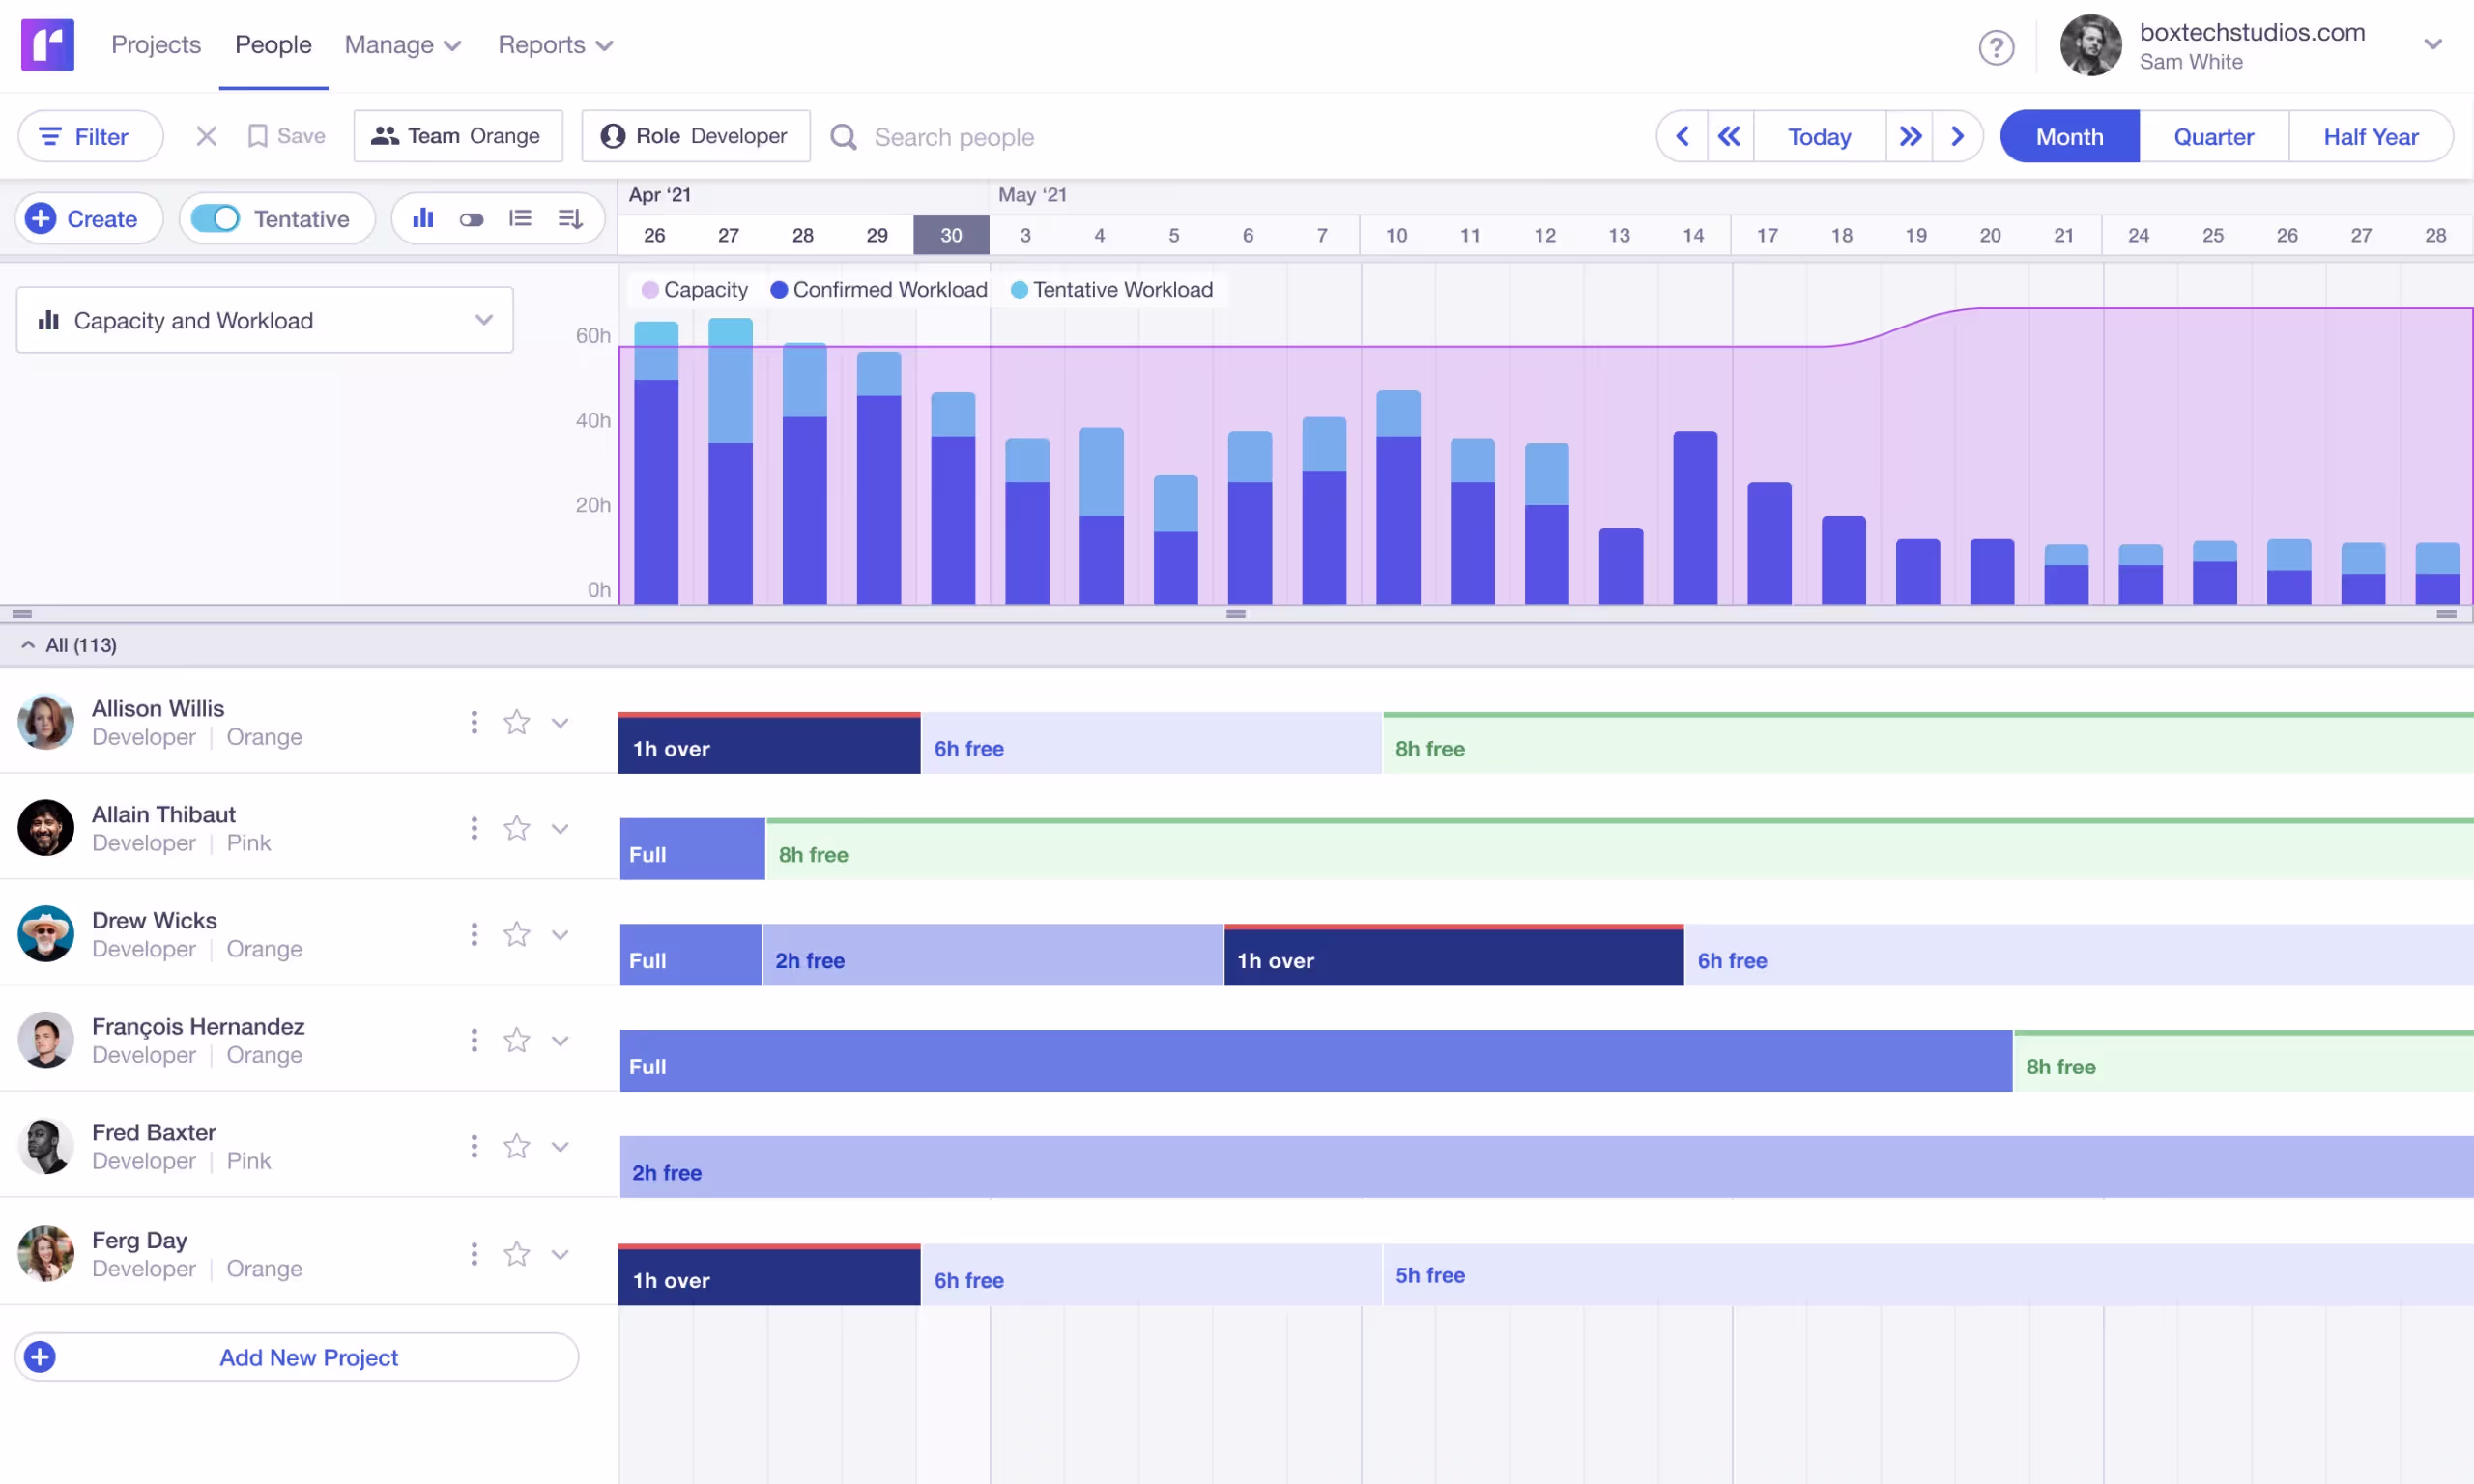Viewport: 2474px width, 1484px height.
Task: Select the Tentative Workload legend swatch
Action: (x=1019, y=289)
